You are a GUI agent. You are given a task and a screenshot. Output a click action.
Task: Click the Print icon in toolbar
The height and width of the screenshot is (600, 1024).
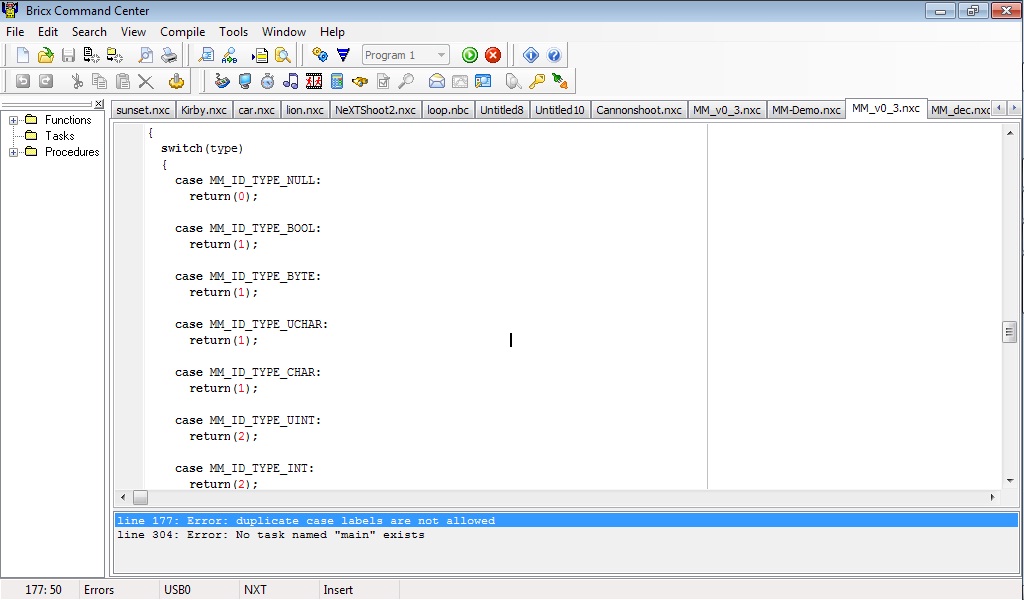[169, 56]
